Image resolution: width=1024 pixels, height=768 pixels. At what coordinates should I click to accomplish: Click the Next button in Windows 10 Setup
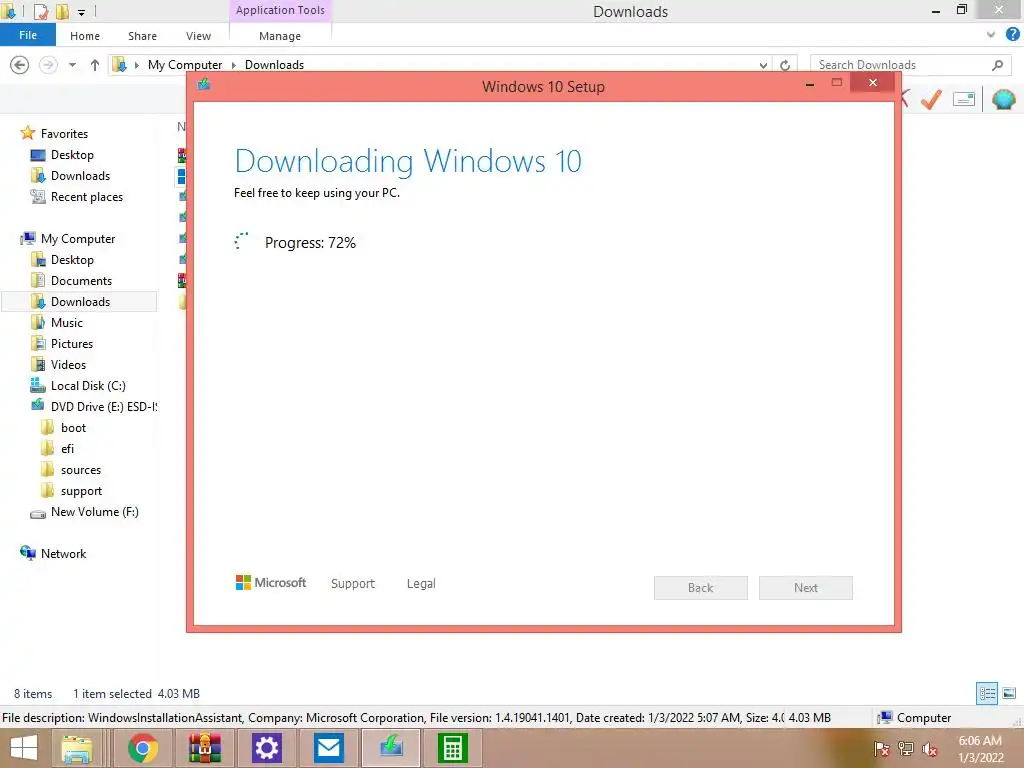(x=806, y=588)
